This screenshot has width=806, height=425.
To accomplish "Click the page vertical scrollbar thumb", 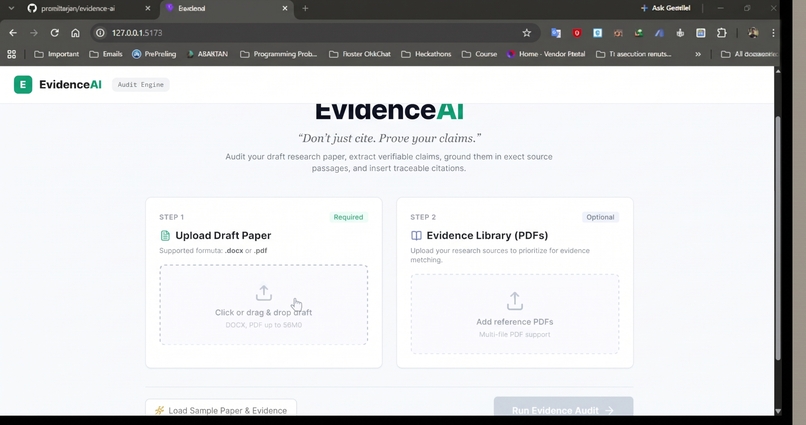I will pyautogui.click(x=778, y=238).
